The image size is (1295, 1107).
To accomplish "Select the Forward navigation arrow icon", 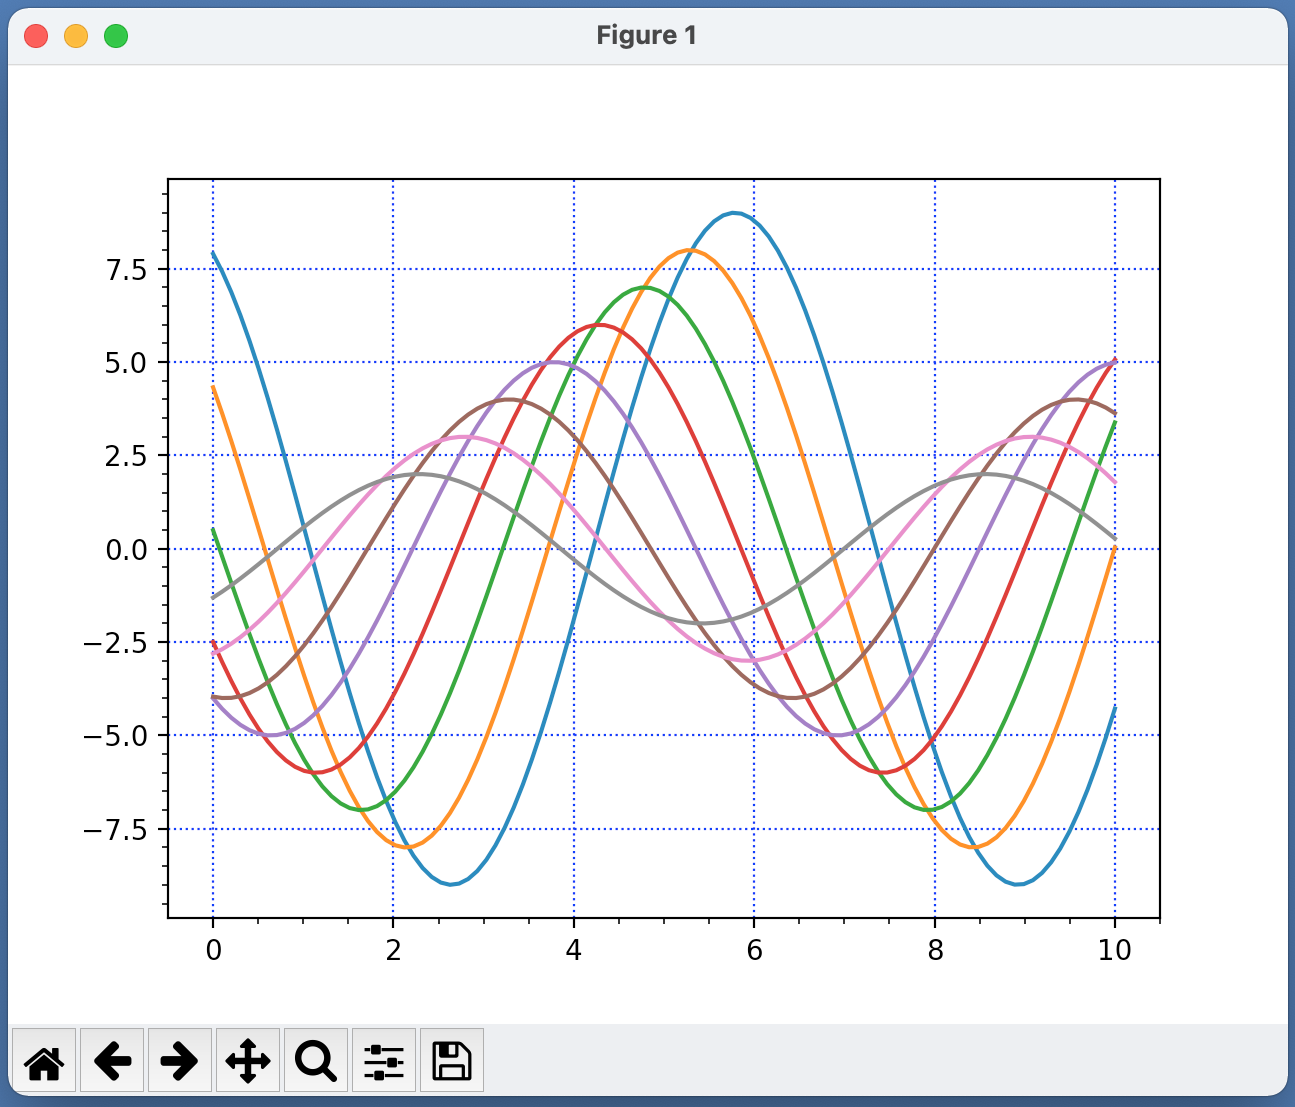I will 180,1061.
